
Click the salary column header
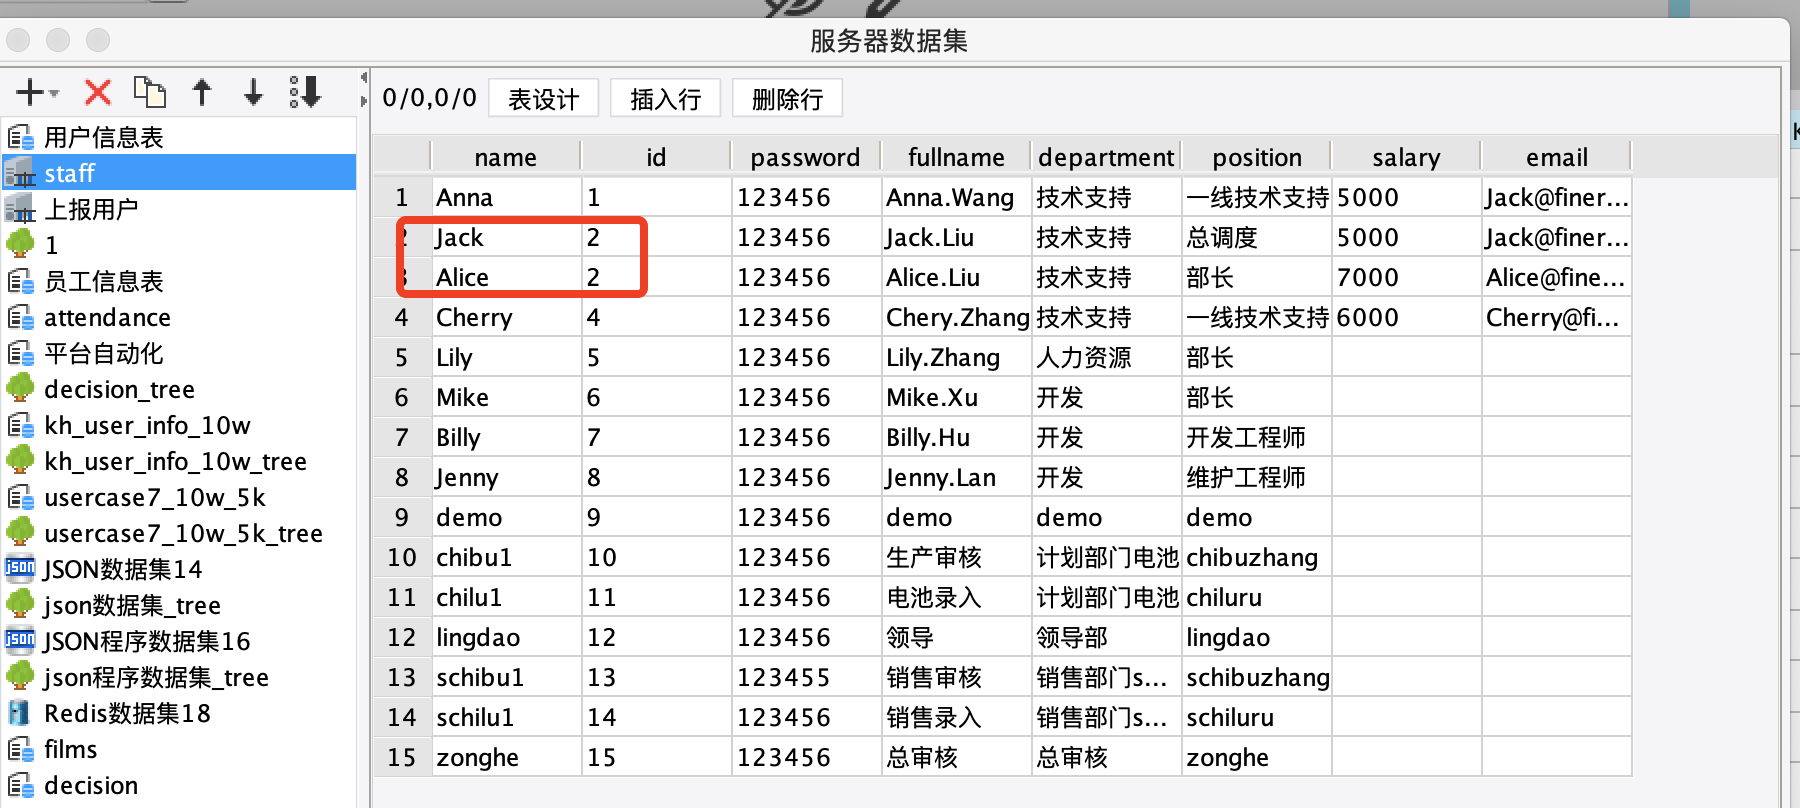(x=1406, y=157)
